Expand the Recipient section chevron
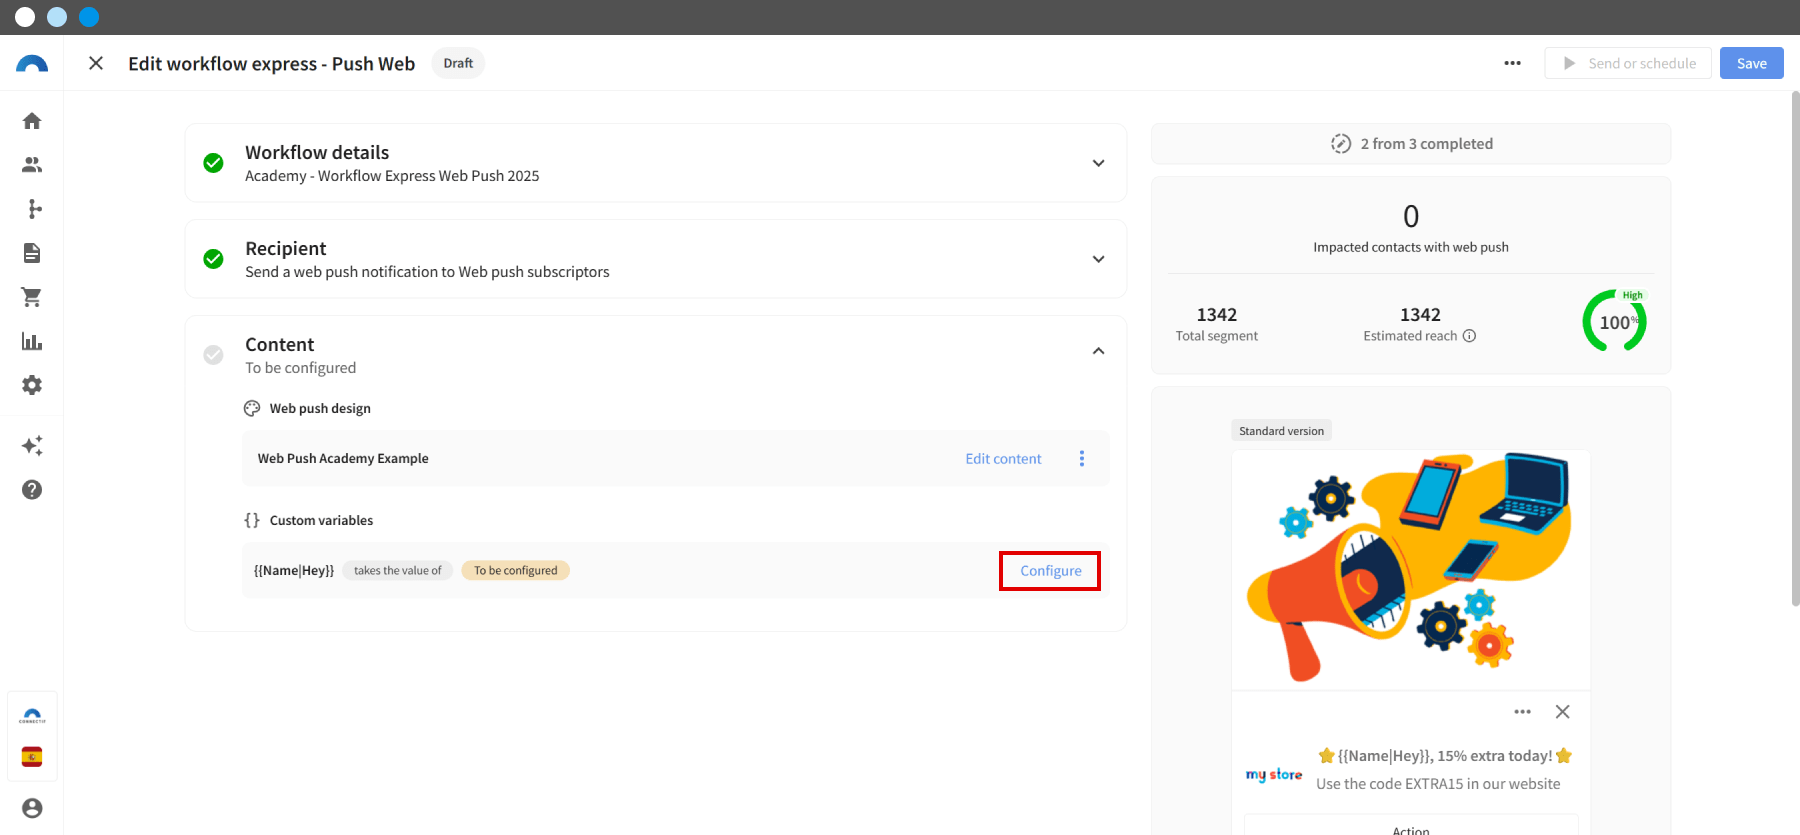This screenshot has width=1800, height=835. pos(1098,259)
